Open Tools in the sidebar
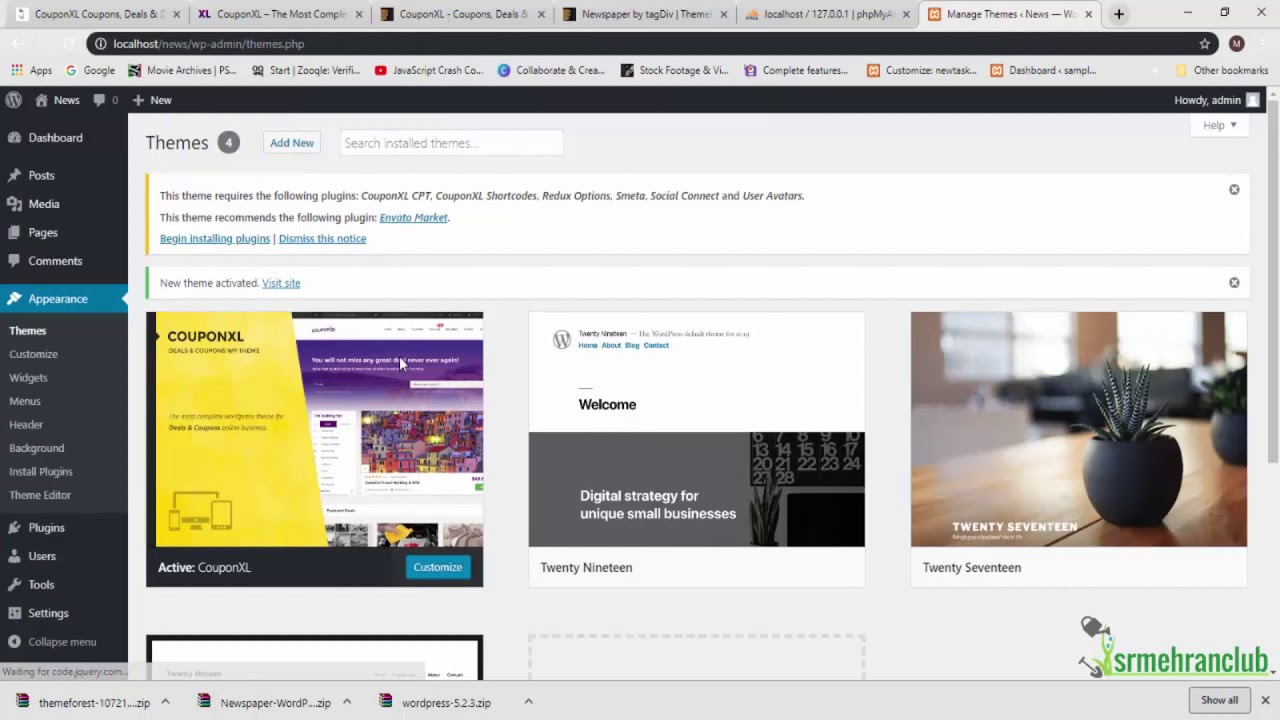1280x720 pixels. point(64,585)
